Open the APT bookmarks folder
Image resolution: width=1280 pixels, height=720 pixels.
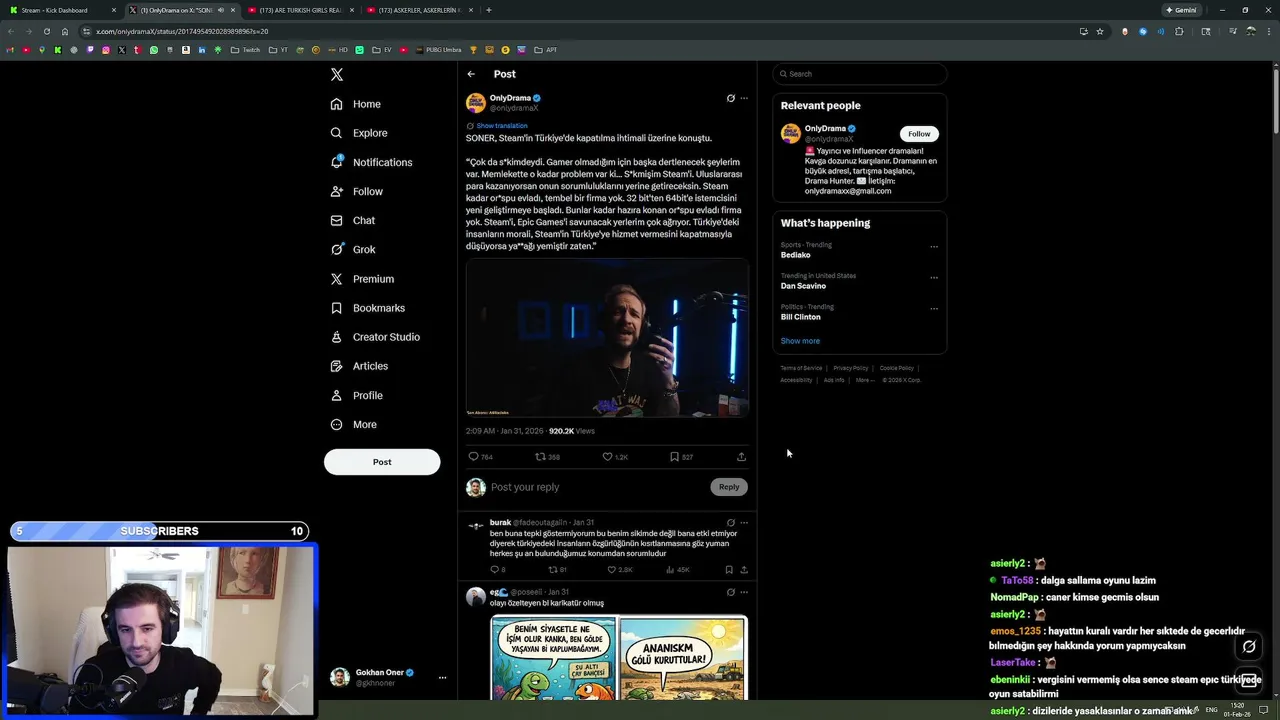tap(546, 50)
